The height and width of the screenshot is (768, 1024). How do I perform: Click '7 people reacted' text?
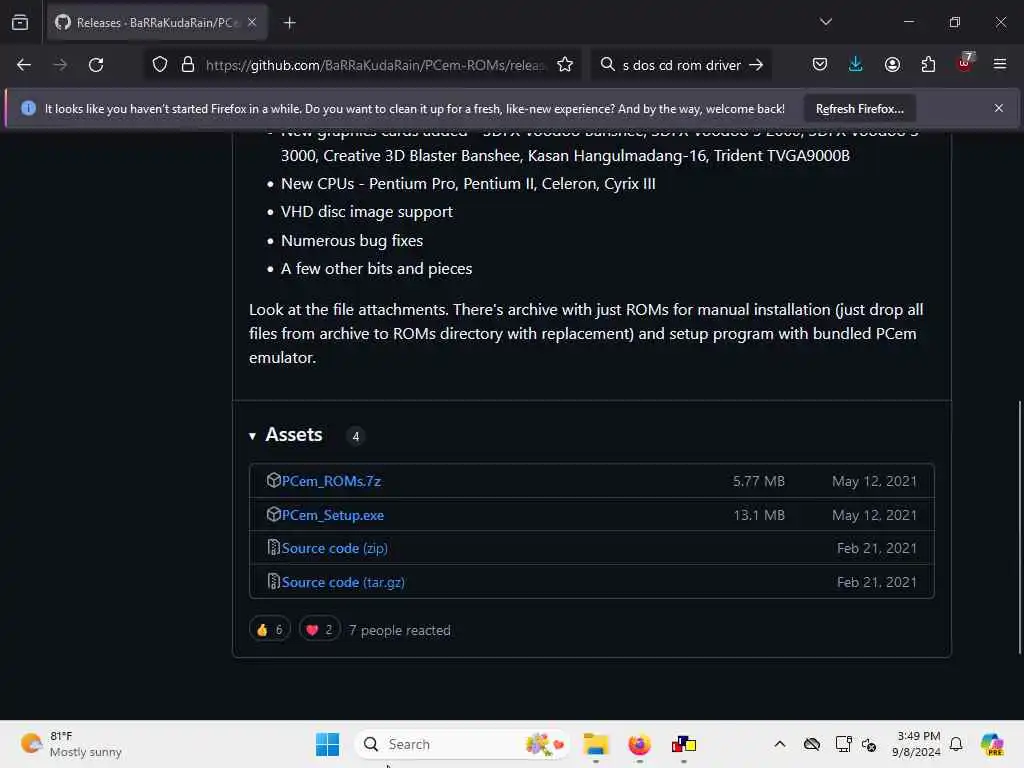pyautogui.click(x=400, y=630)
